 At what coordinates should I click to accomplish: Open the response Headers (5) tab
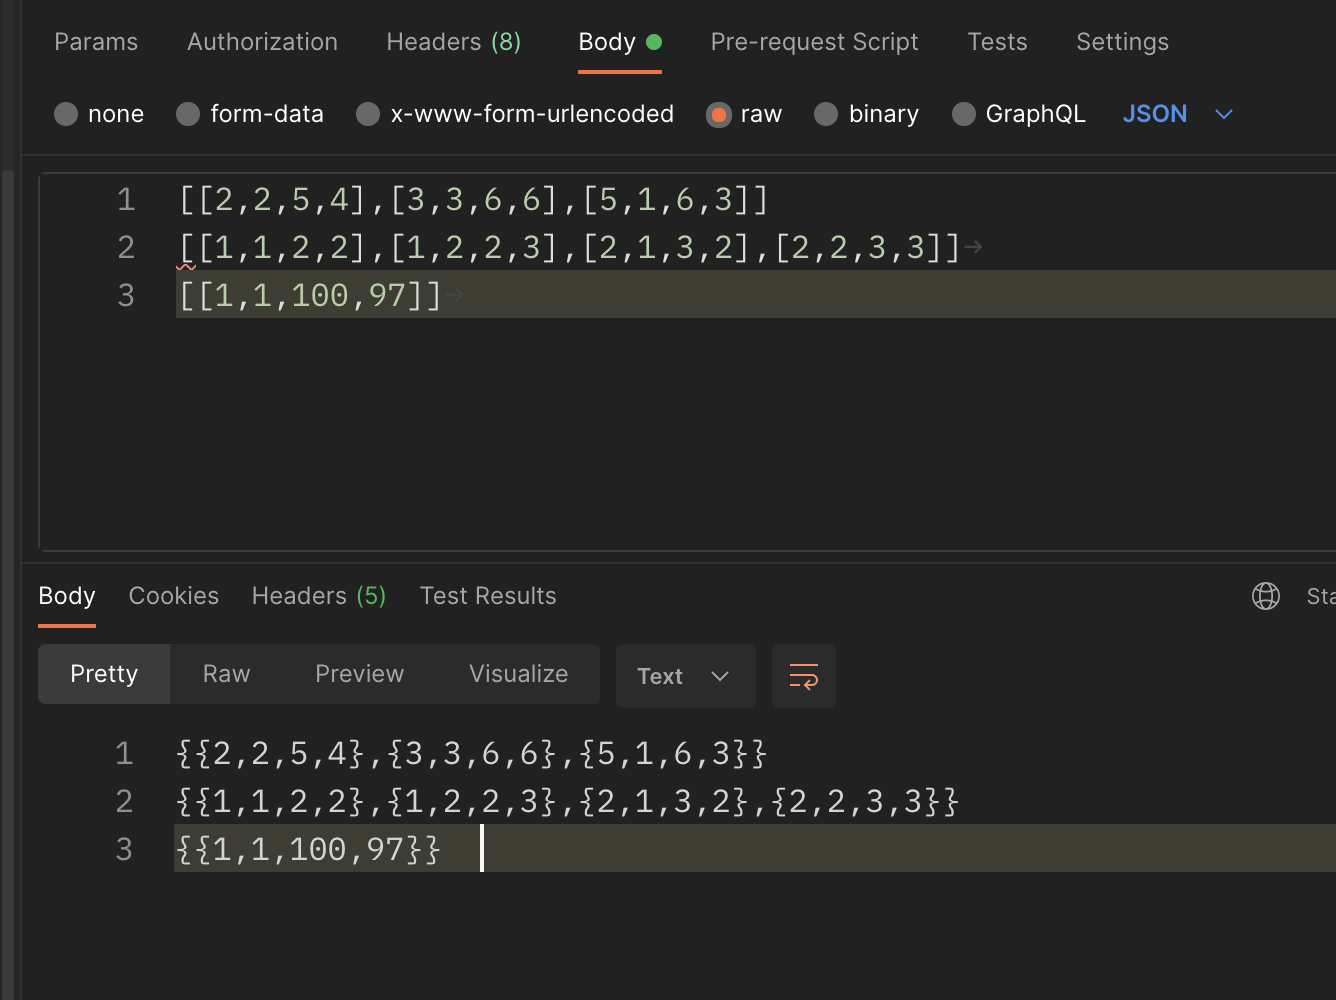coord(319,596)
